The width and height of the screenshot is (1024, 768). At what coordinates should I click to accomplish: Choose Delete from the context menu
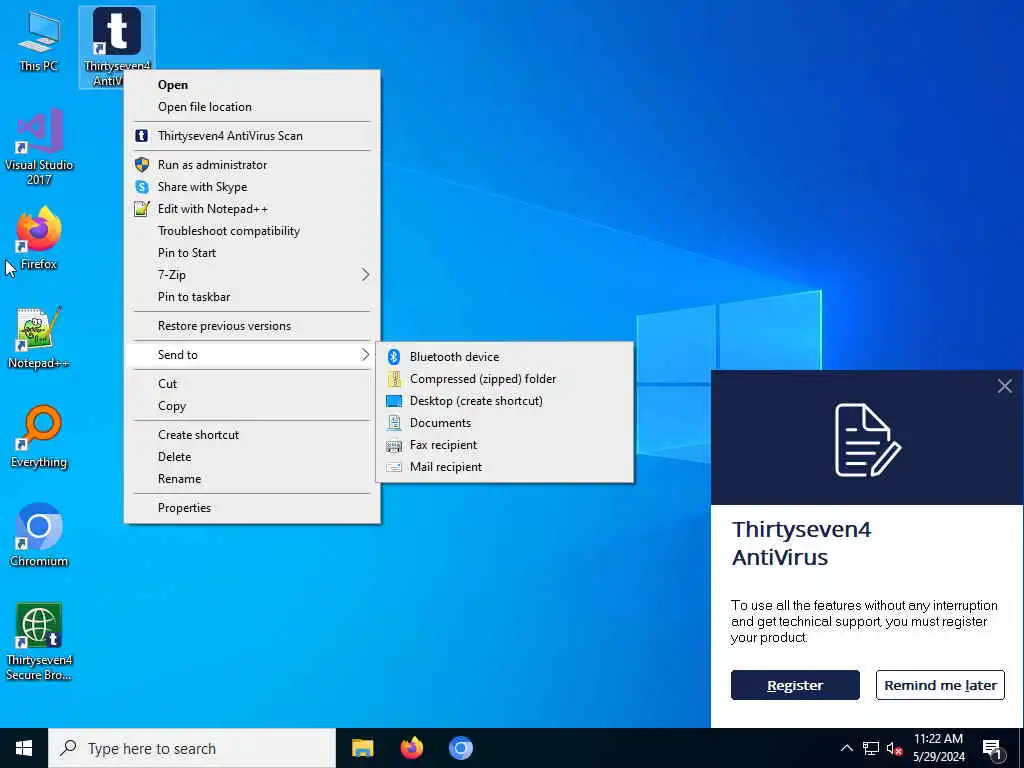[x=252, y=457]
